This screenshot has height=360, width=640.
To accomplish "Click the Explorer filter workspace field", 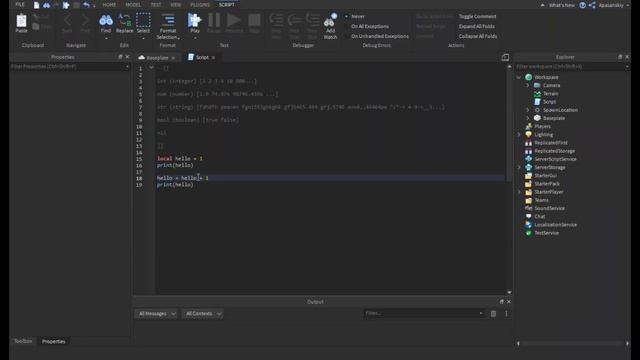I will point(572,67).
